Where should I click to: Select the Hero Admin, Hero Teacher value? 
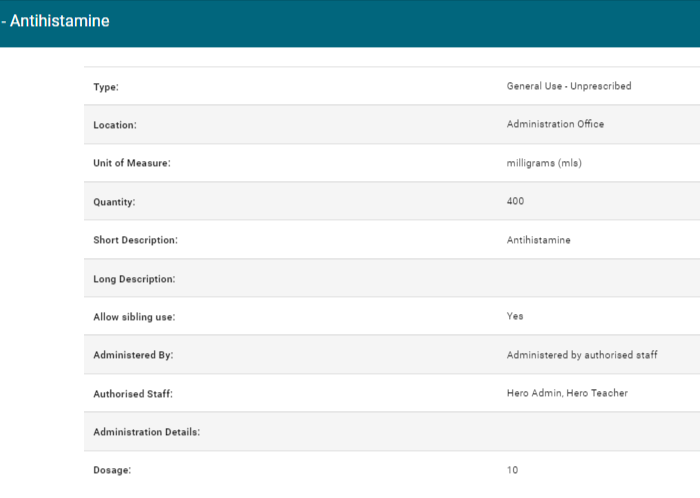pos(567,393)
